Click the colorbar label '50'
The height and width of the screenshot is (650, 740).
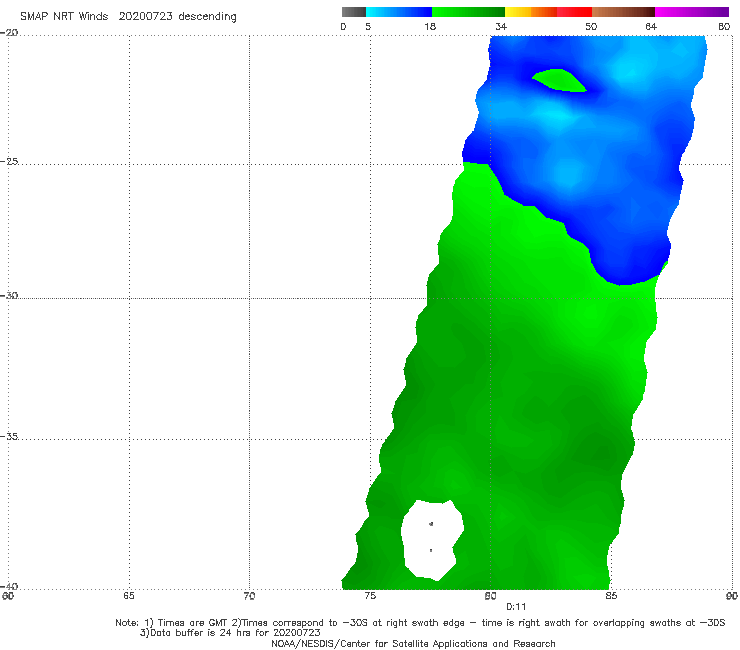[x=591, y=26]
